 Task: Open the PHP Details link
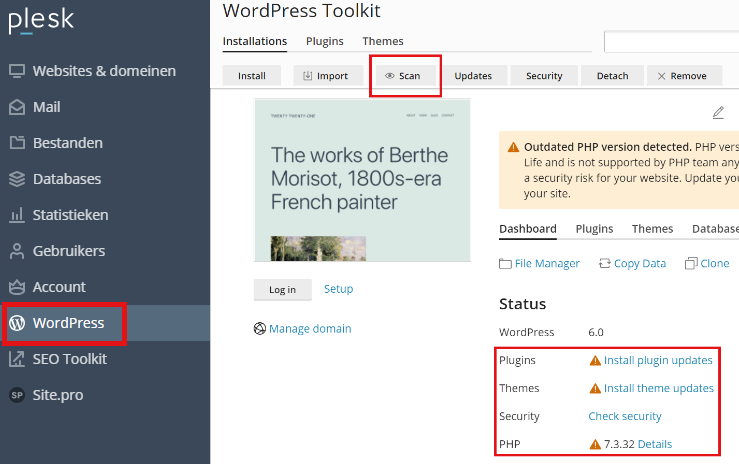(x=655, y=444)
